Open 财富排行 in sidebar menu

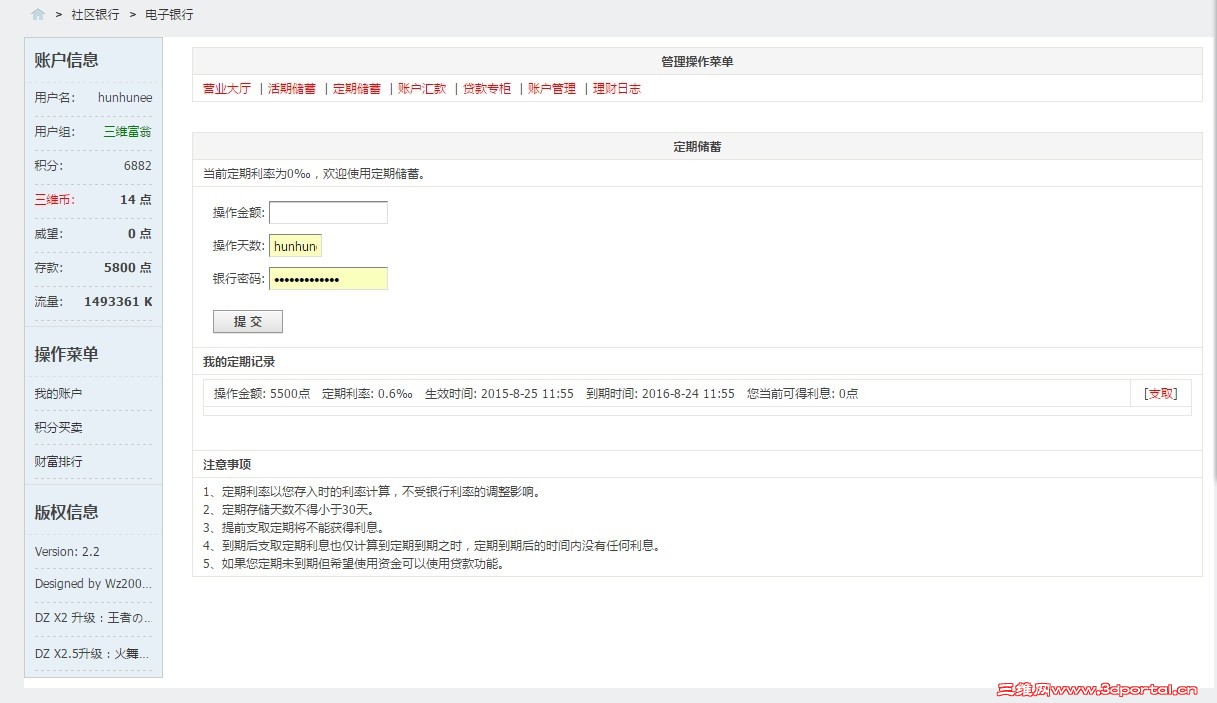tap(58, 461)
